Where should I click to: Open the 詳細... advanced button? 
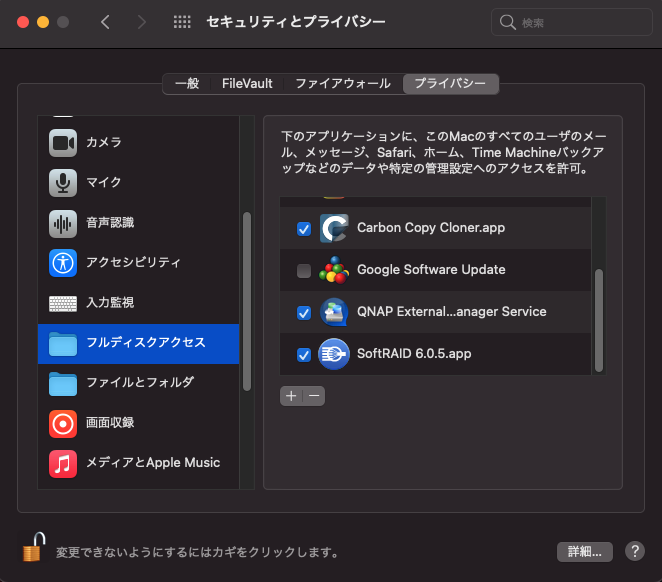(x=585, y=552)
